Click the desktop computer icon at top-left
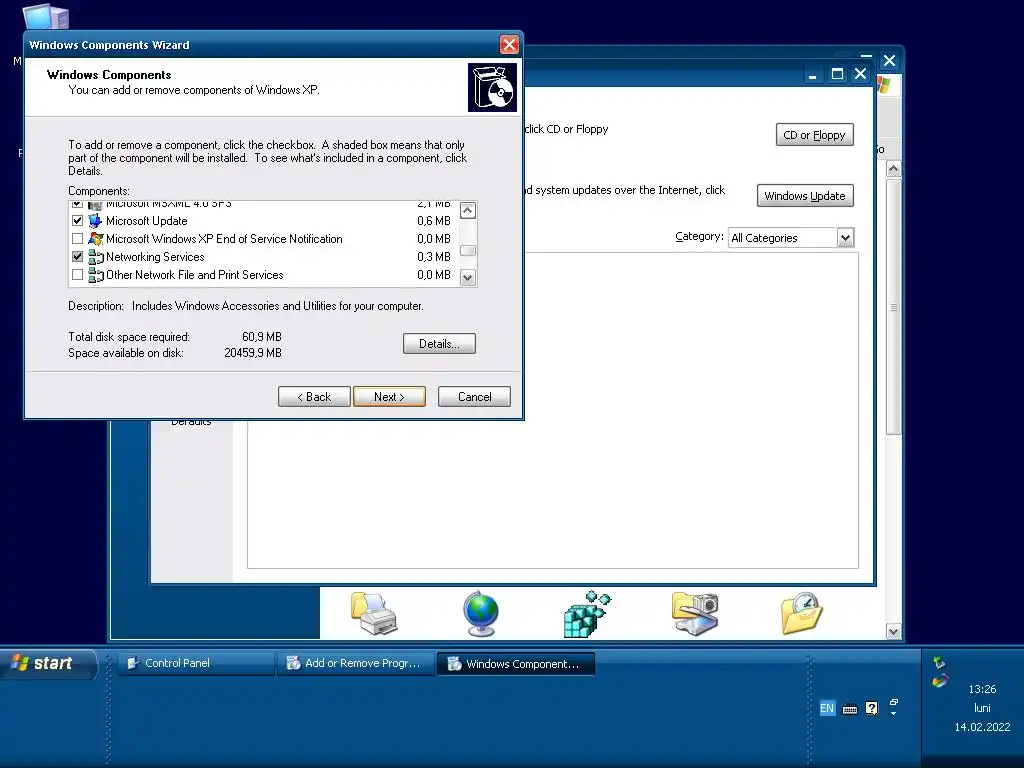Screen dimensions: 1024x768 (x=45, y=17)
